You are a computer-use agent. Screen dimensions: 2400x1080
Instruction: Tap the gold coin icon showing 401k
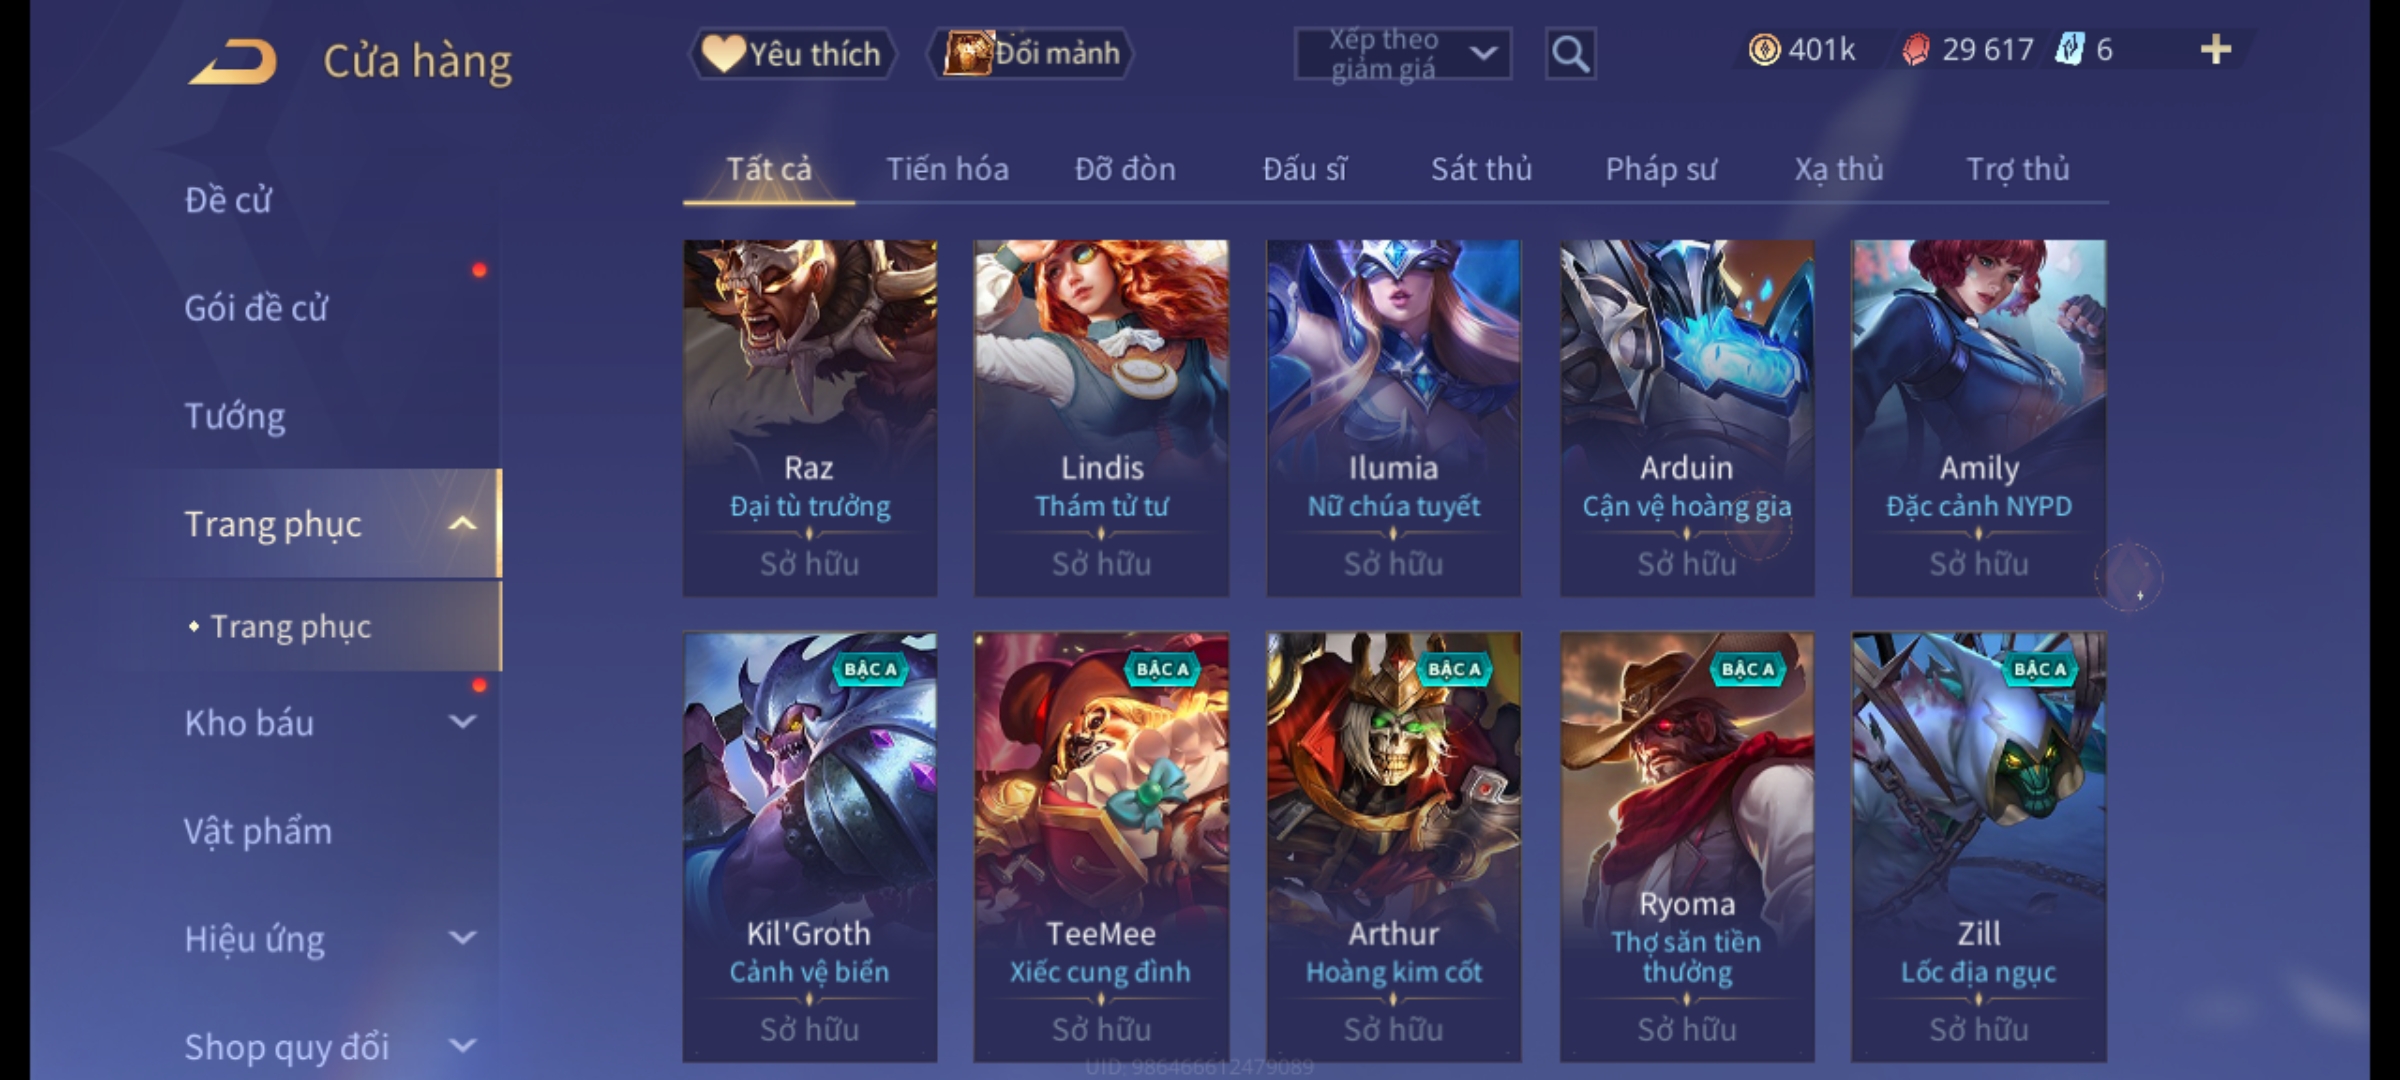(x=1764, y=50)
